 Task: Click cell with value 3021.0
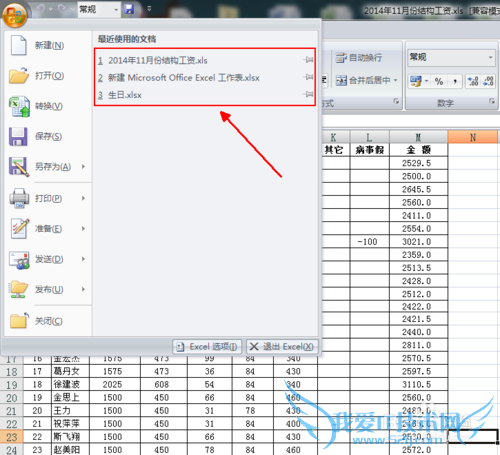418,242
